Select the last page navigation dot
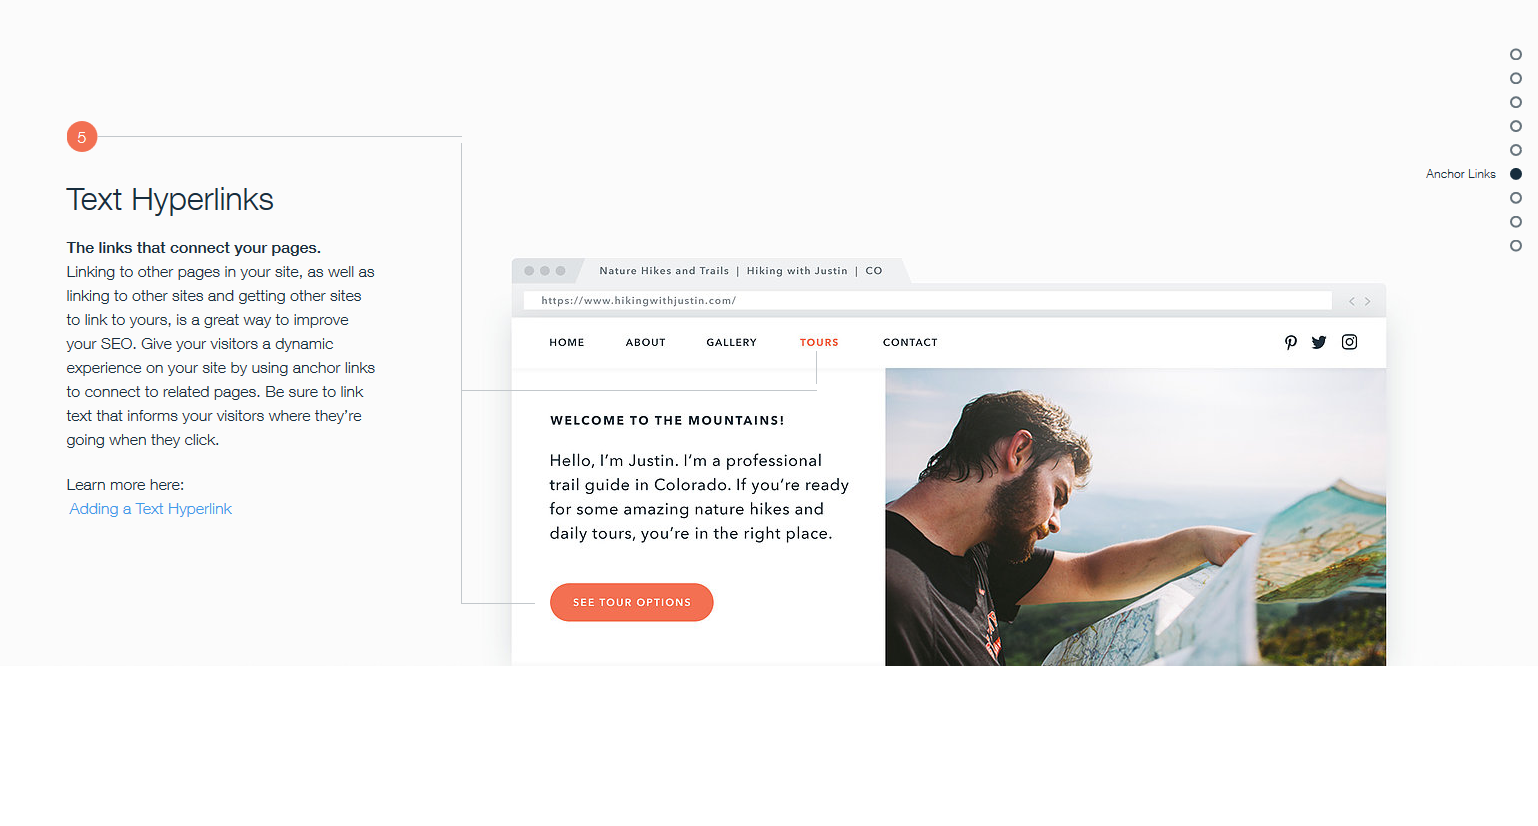Image resolution: width=1538 pixels, height=826 pixels. point(1516,246)
